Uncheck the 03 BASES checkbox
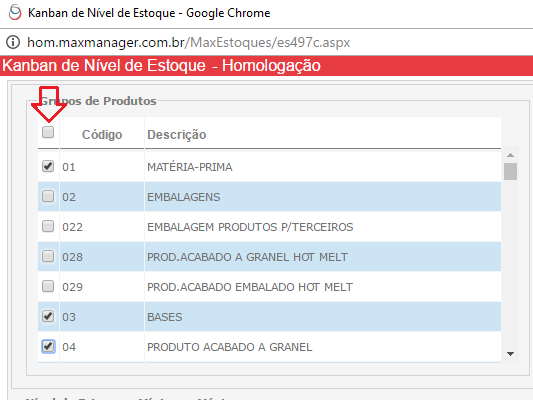This screenshot has height=400, width=533. [x=48, y=316]
